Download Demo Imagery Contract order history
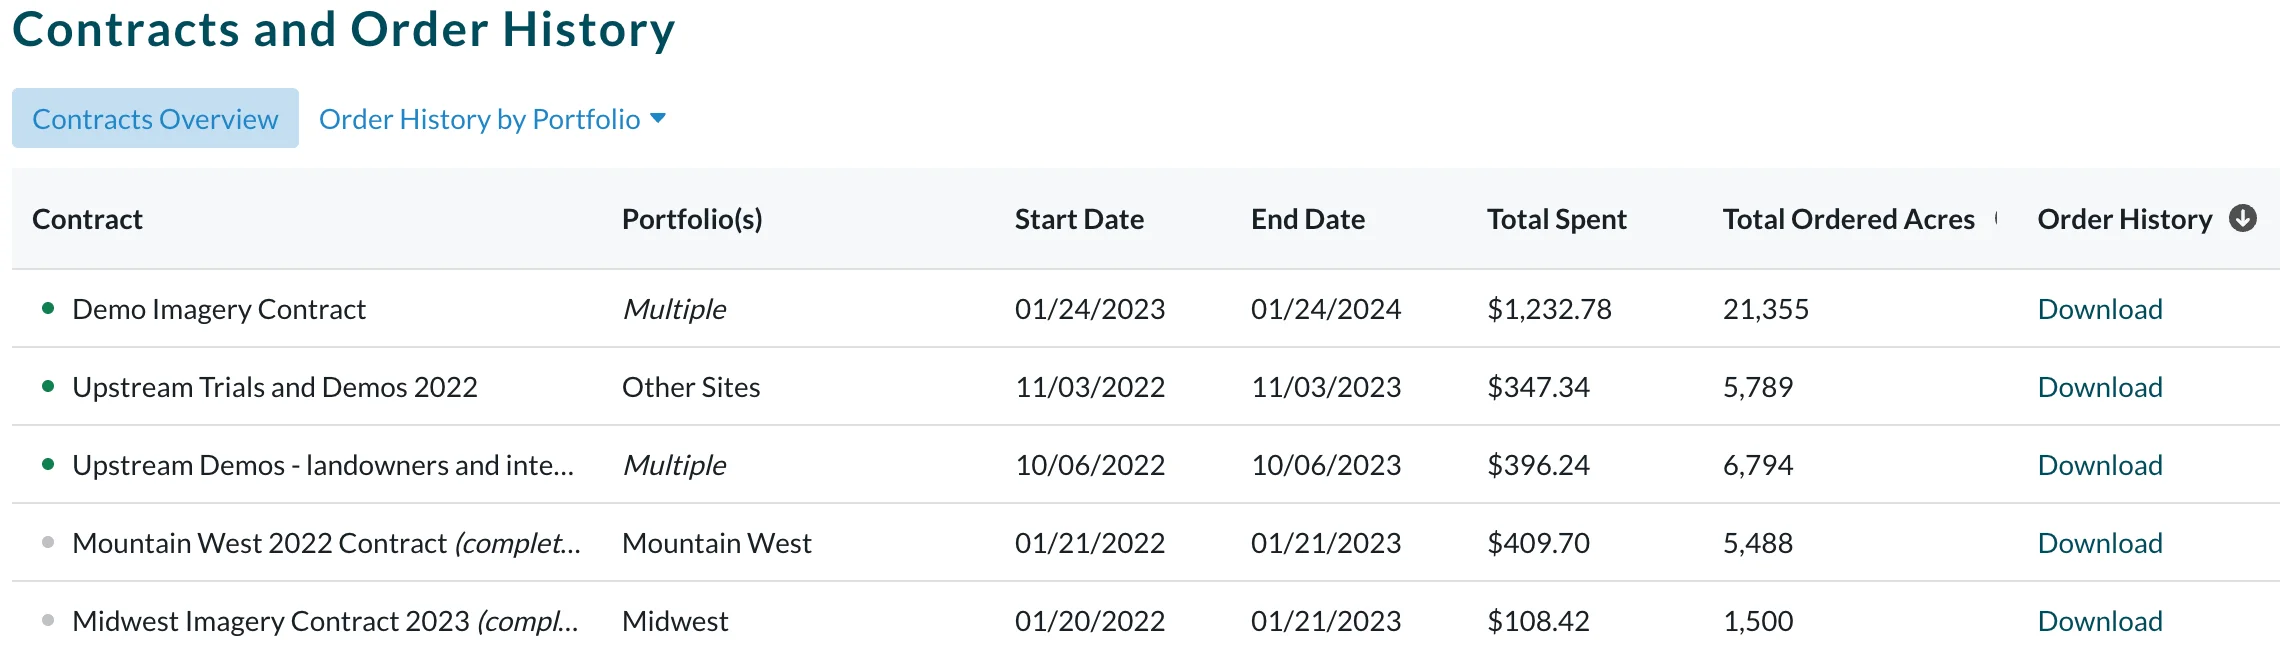 pyautogui.click(x=2100, y=309)
